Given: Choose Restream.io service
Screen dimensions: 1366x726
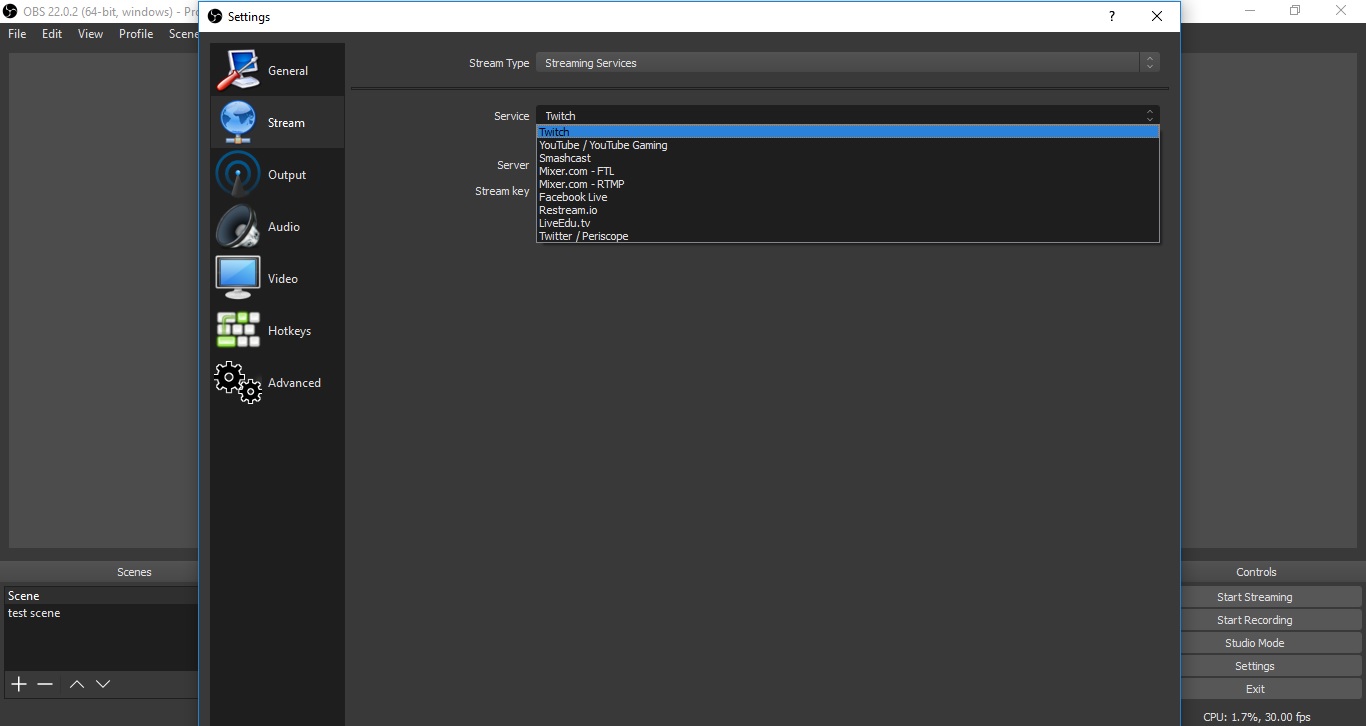Looking at the screenshot, I should click(x=848, y=210).
